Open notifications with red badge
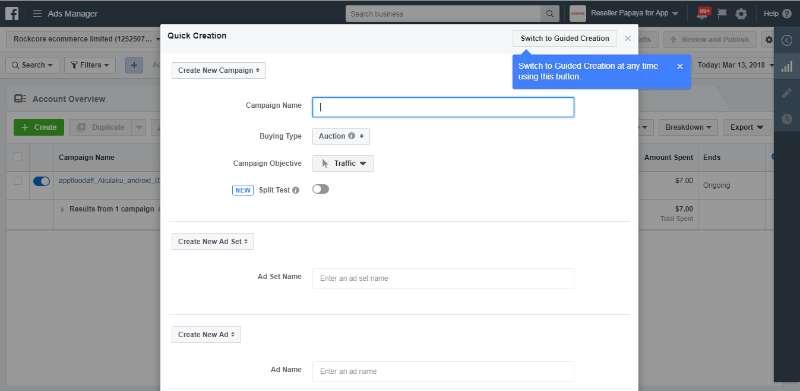Screen dimensions: 800x391 704,13
